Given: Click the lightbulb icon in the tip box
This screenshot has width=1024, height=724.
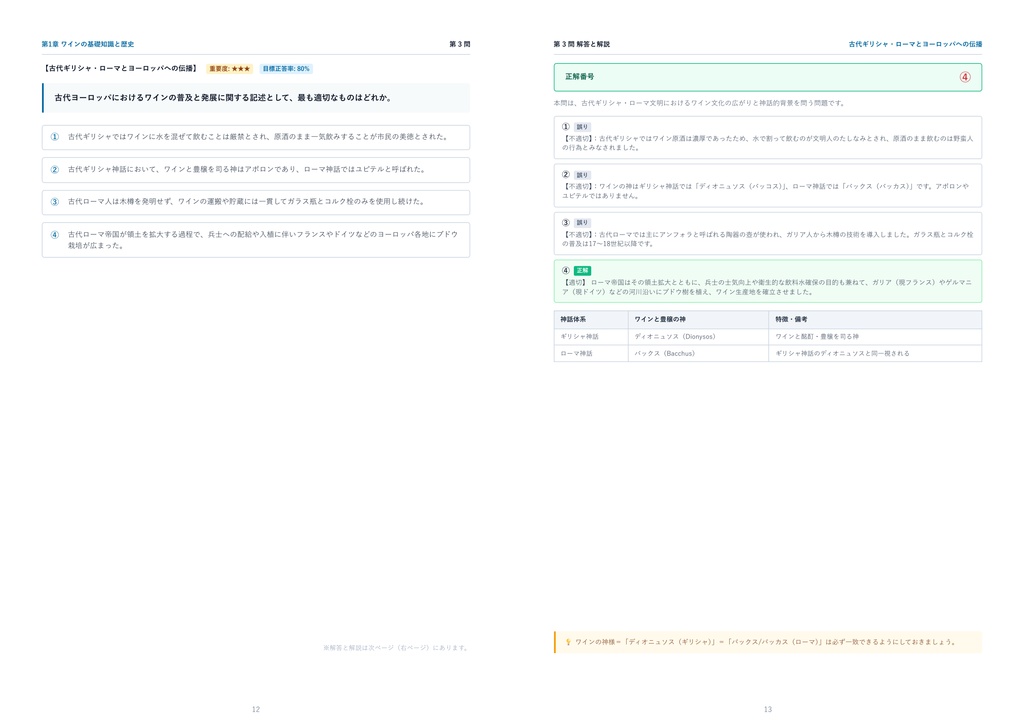Looking at the screenshot, I should click(x=568, y=642).
